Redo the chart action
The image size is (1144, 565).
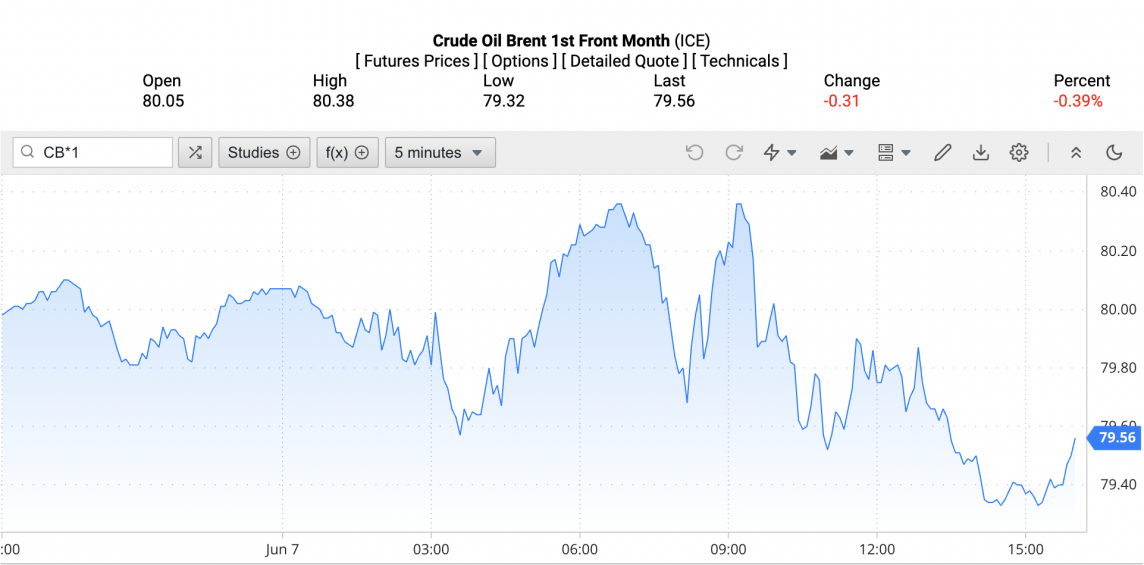click(x=734, y=153)
